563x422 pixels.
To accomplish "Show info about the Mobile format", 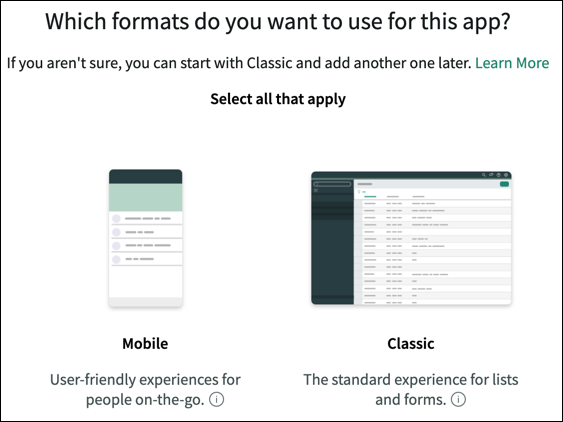I will pos(217,399).
